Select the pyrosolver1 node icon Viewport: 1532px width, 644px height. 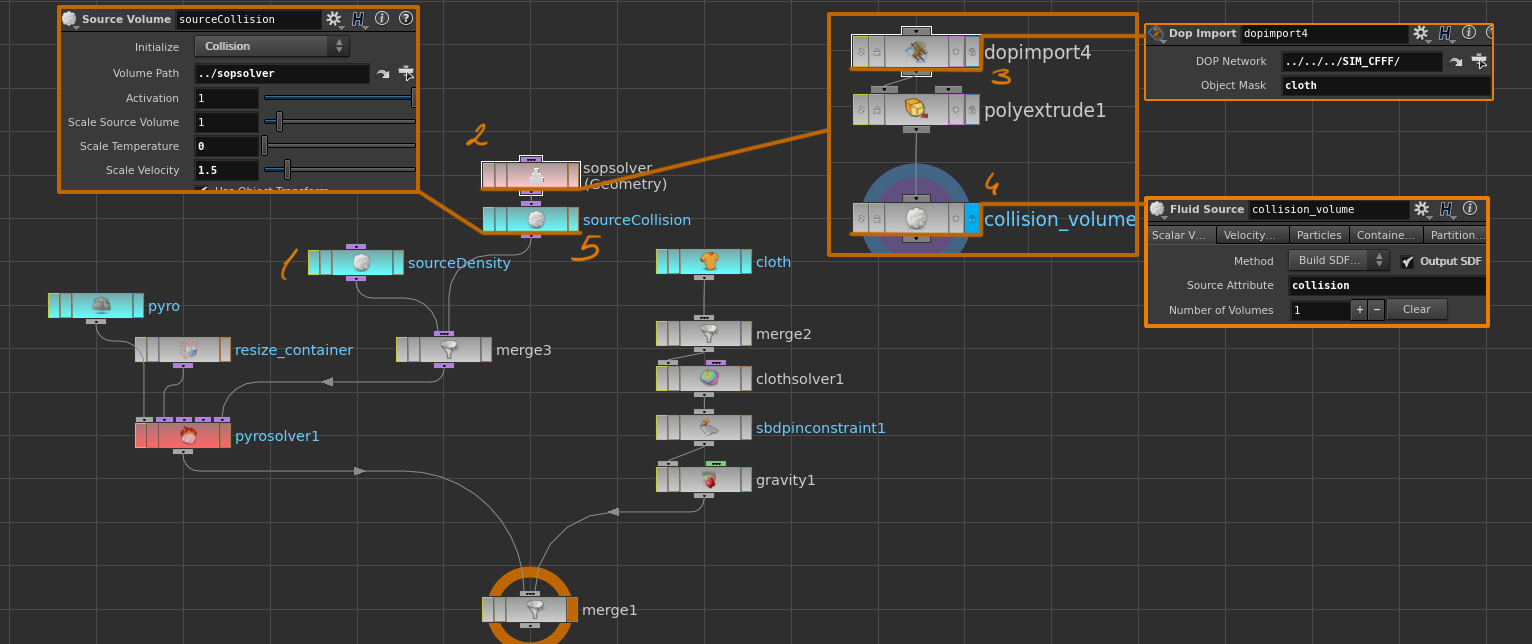[186, 436]
